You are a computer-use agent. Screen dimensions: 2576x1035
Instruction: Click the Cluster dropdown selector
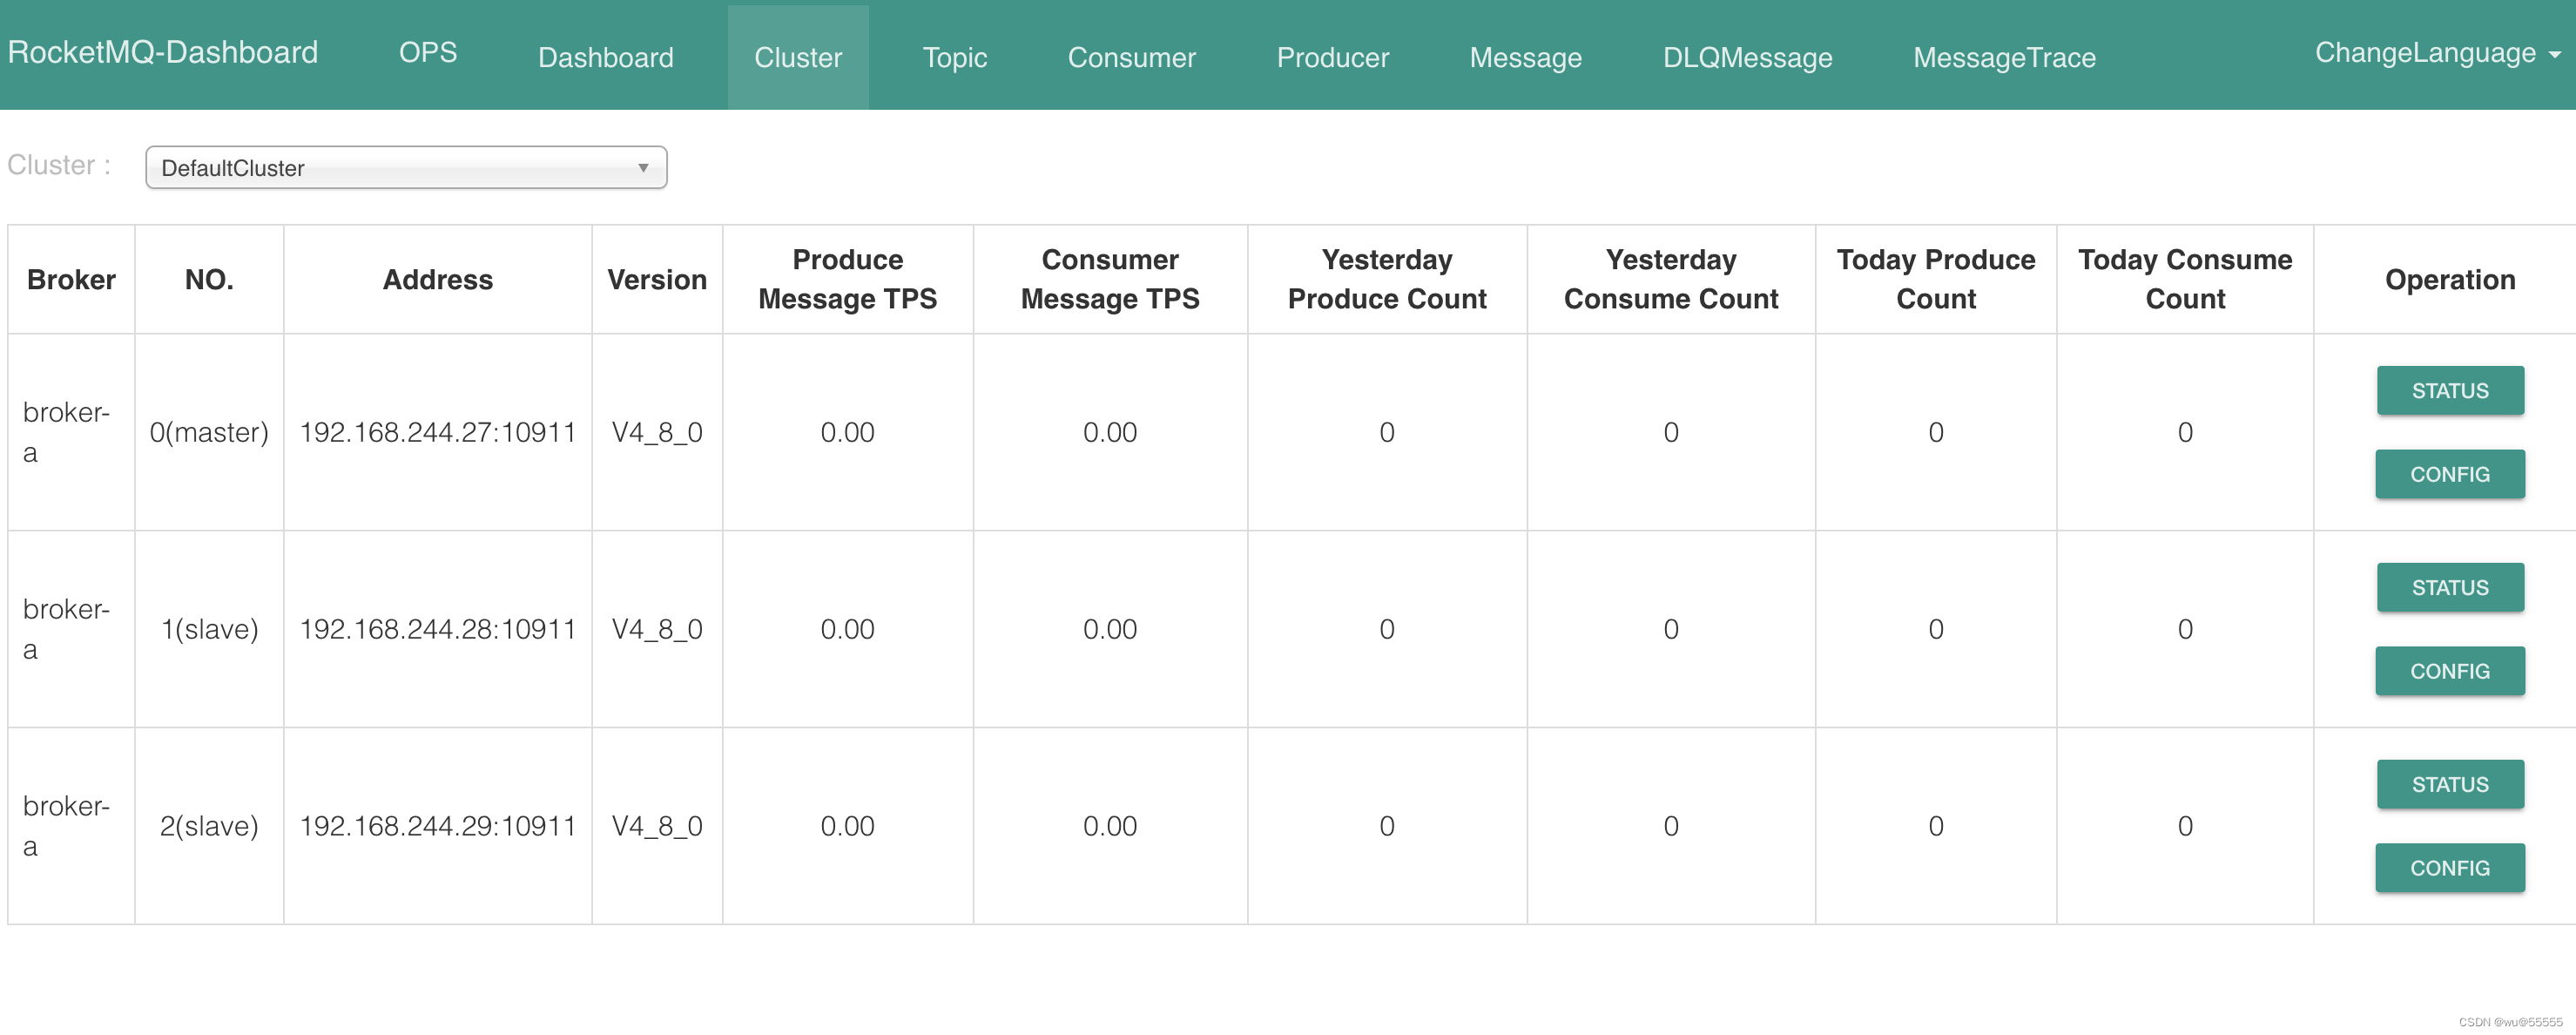404,166
